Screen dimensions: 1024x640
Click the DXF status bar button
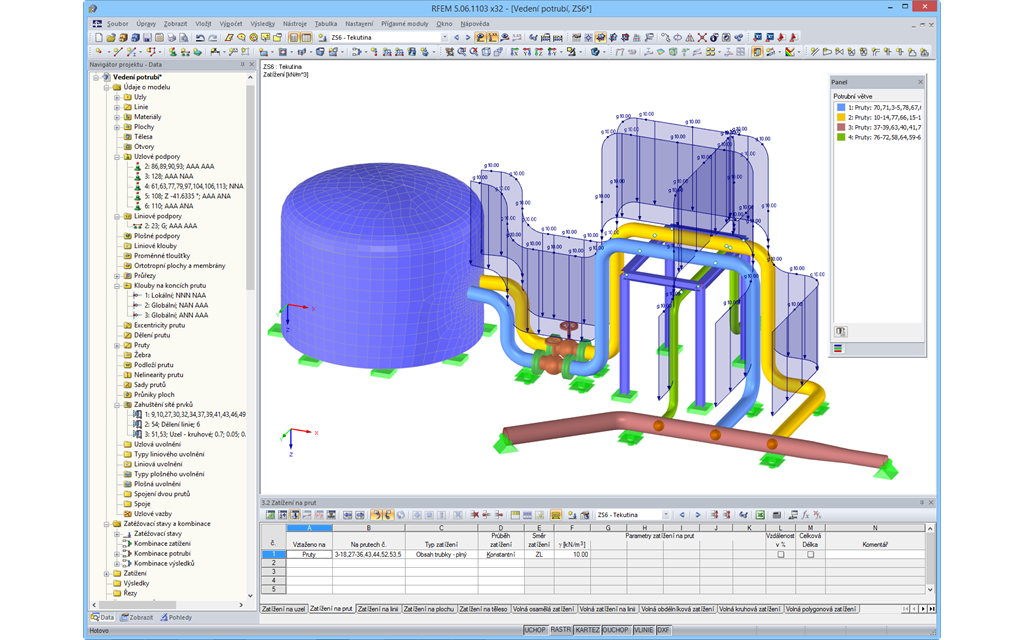click(663, 630)
